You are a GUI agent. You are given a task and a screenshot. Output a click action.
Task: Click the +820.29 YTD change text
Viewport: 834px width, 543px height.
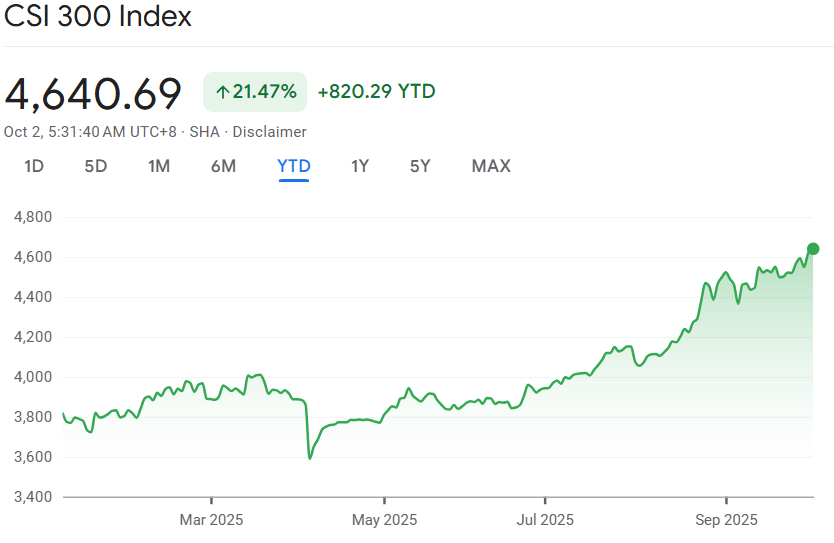tap(376, 92)
